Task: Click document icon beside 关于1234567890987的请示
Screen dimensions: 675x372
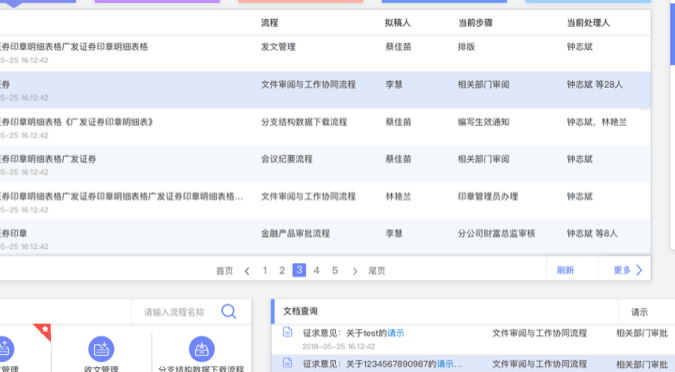Action: point(288,363)
